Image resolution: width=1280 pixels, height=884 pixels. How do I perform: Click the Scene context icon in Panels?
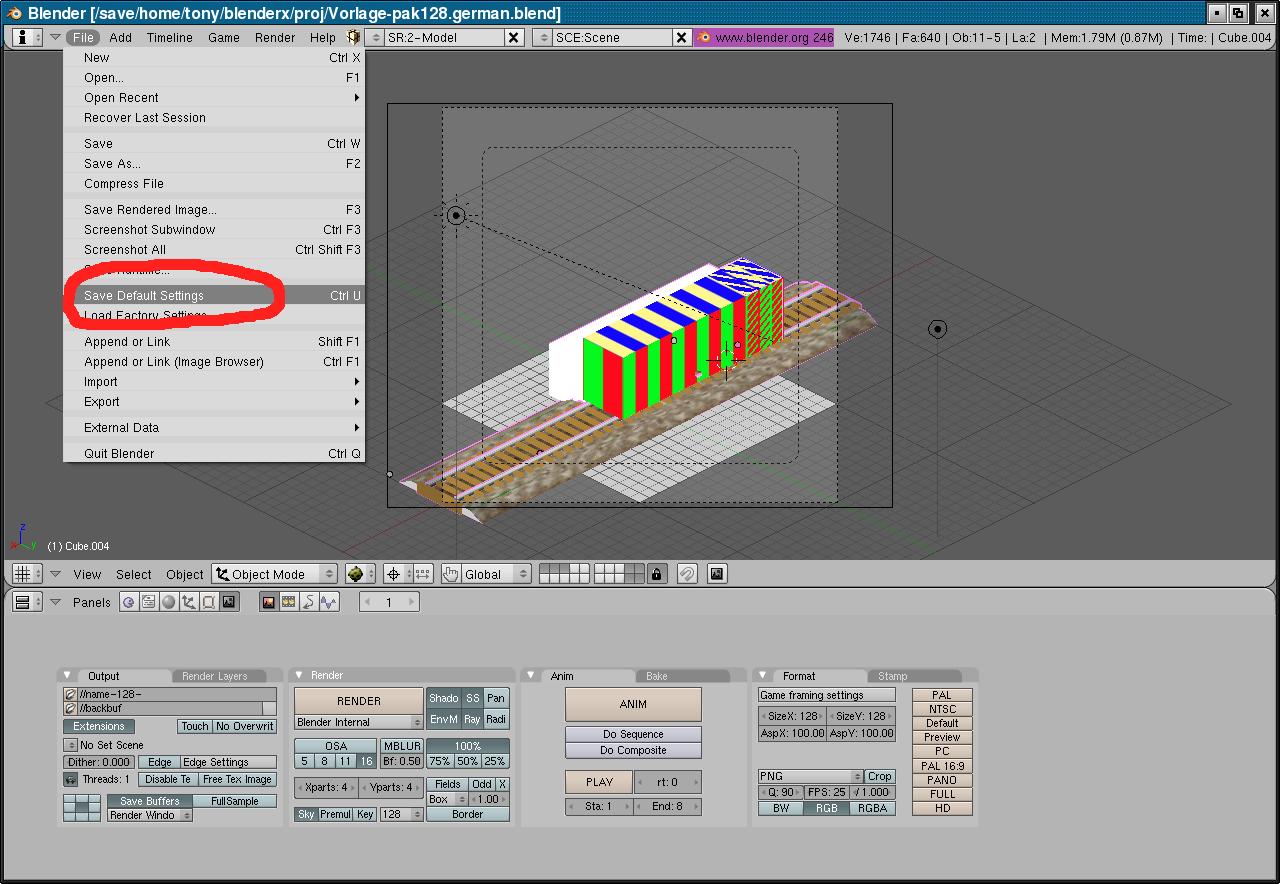[229, 602]
